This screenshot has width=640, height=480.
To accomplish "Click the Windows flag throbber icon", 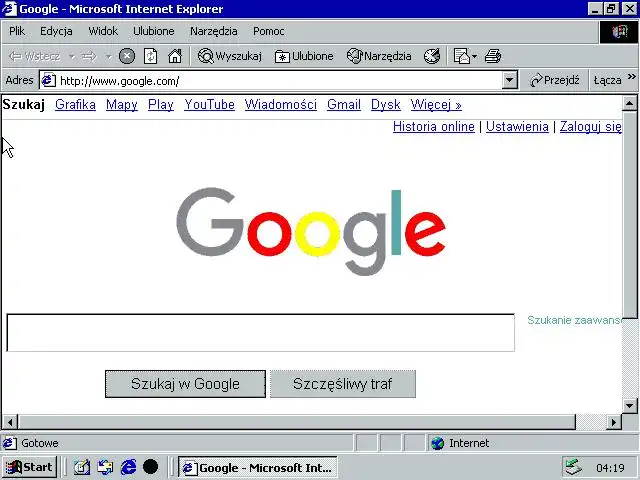I will click(x=618, y=31).
